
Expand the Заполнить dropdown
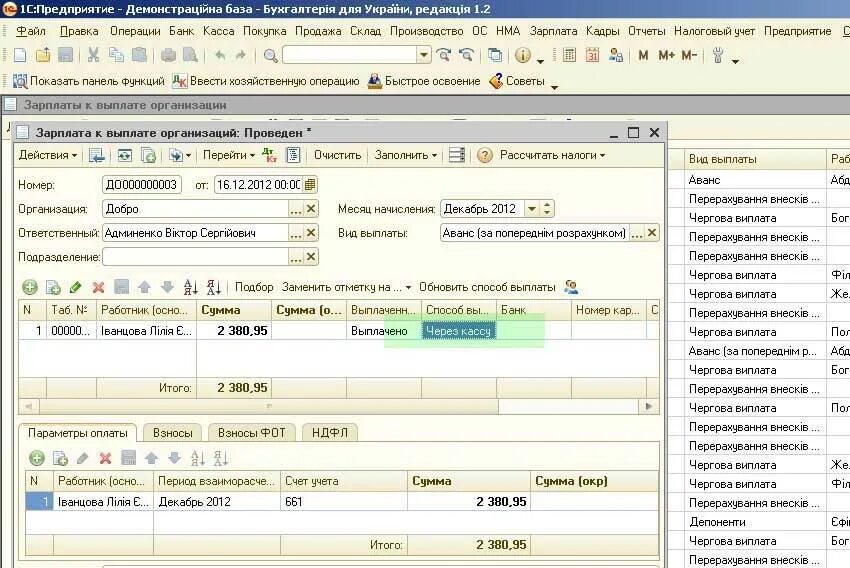pos(405,155)
